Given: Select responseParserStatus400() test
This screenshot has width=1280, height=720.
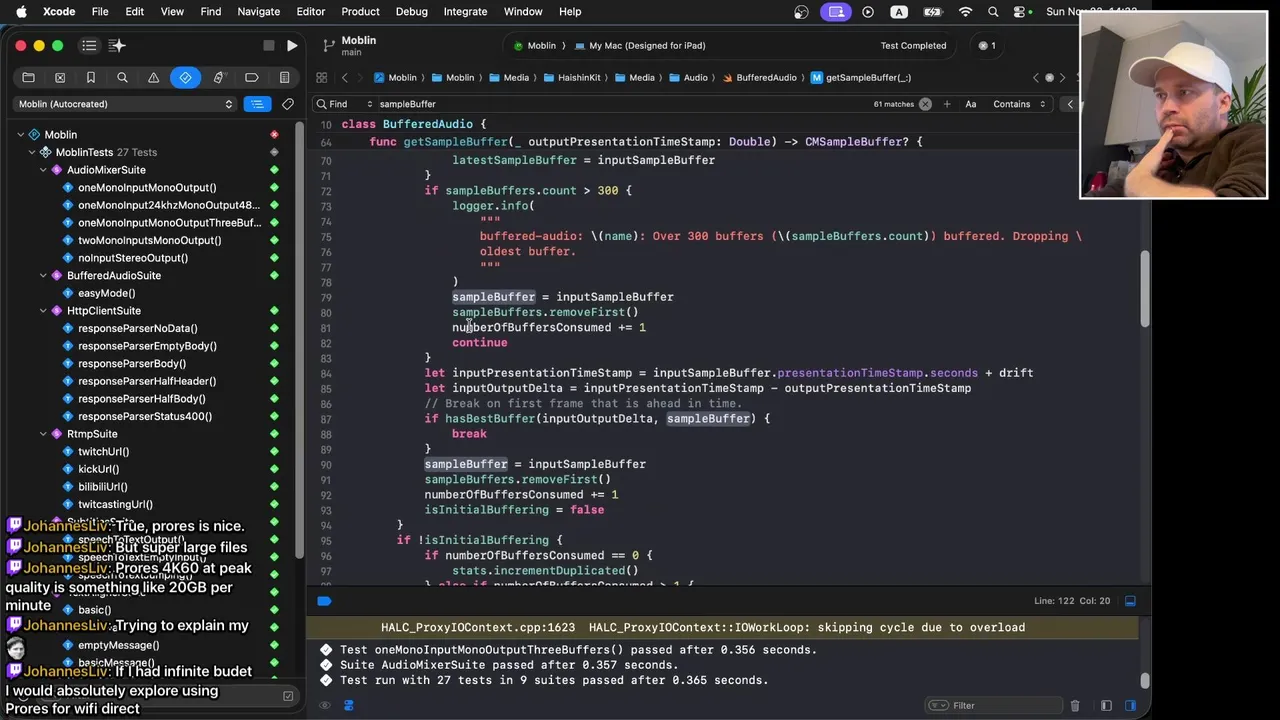Looking at the screenshot, I should pos(145,417).
